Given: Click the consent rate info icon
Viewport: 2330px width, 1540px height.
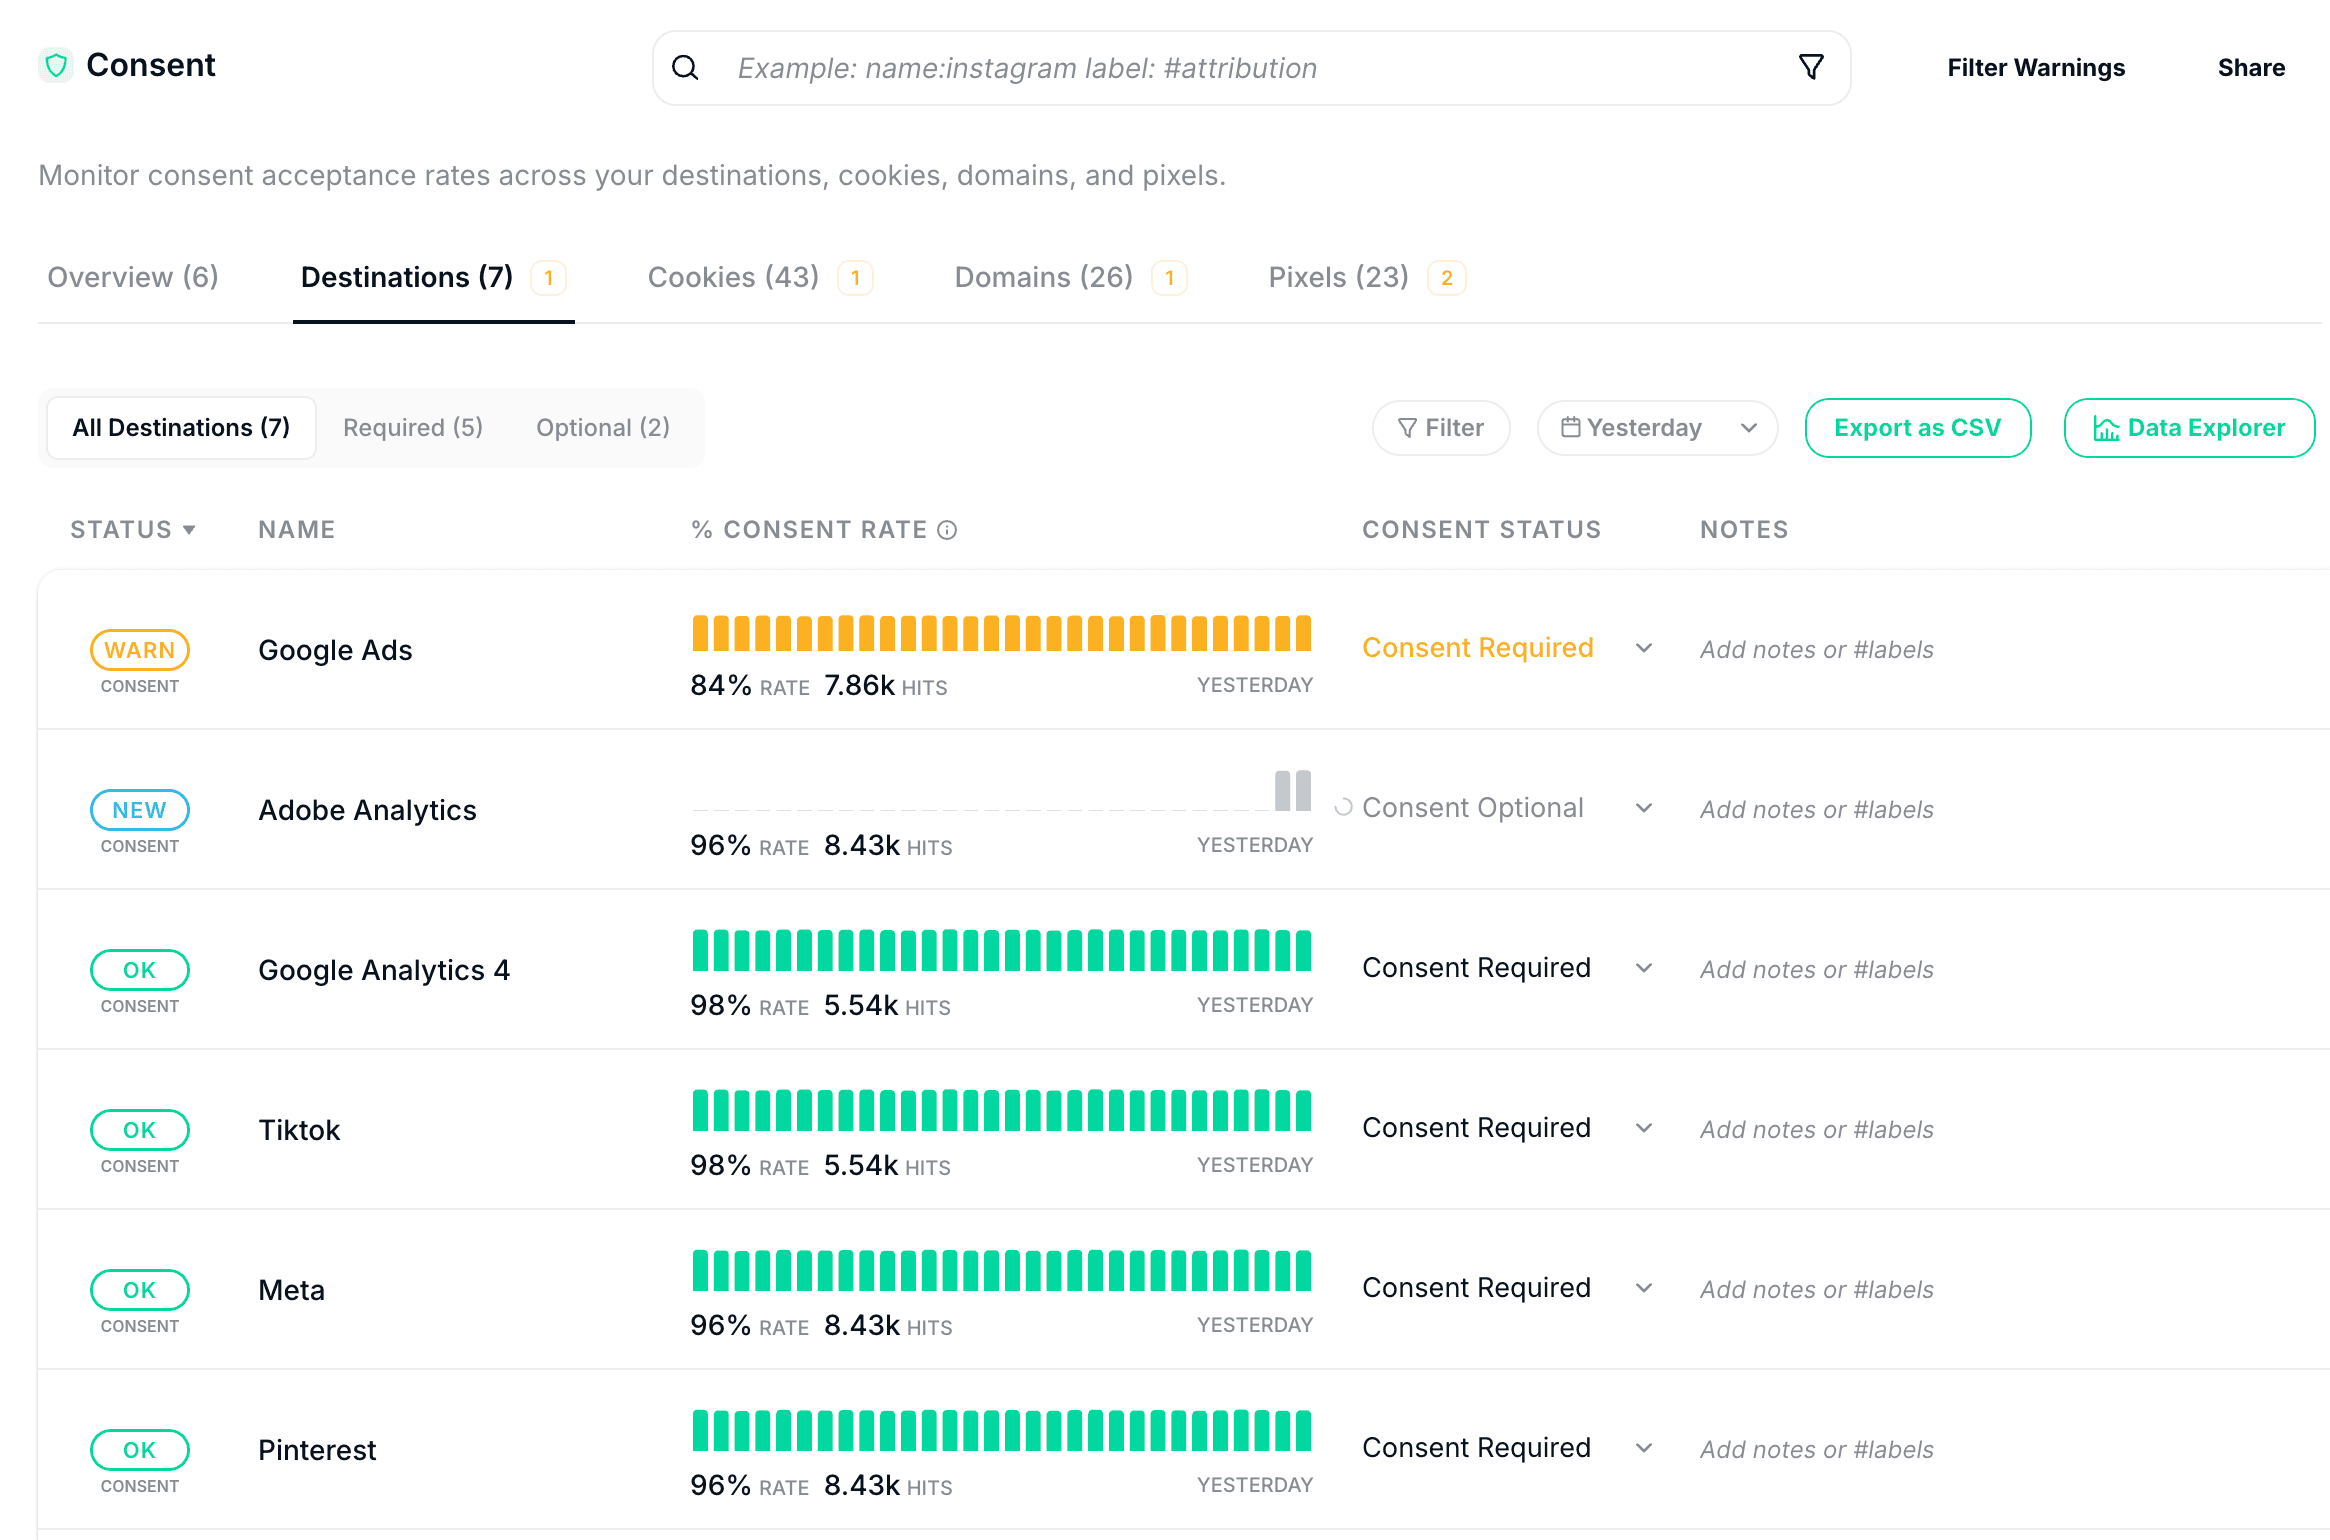Looking at the screenshot, I should (947, 530).
